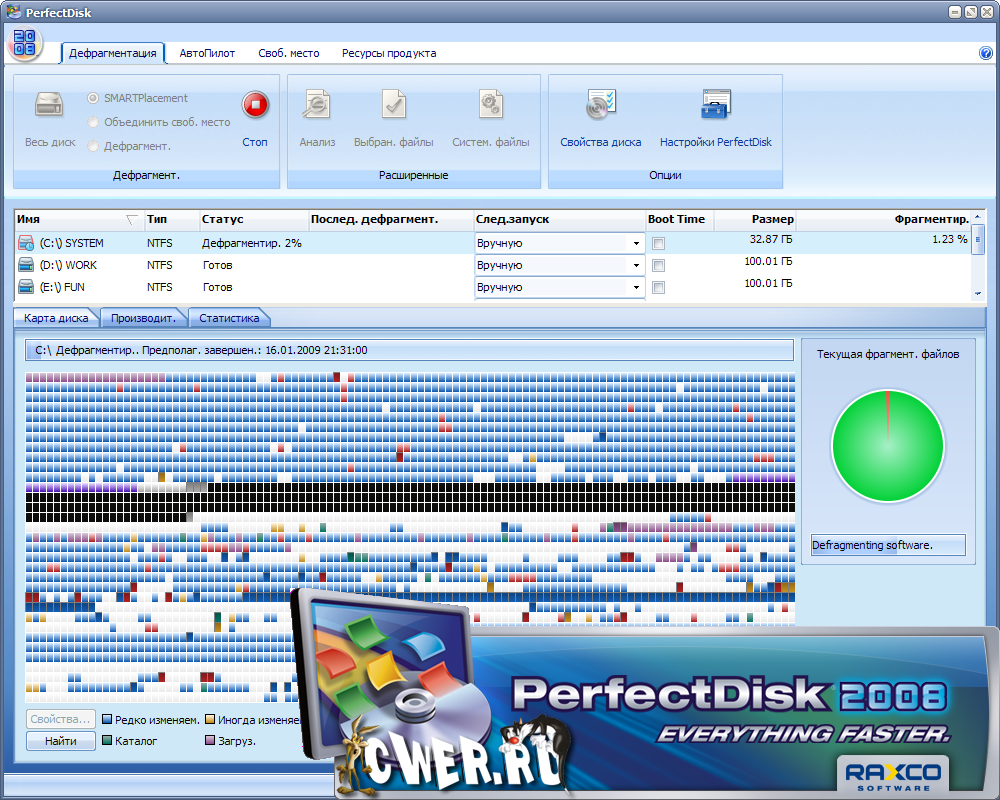
Task: Open the Статистика tab
Action: click(229, 318)
